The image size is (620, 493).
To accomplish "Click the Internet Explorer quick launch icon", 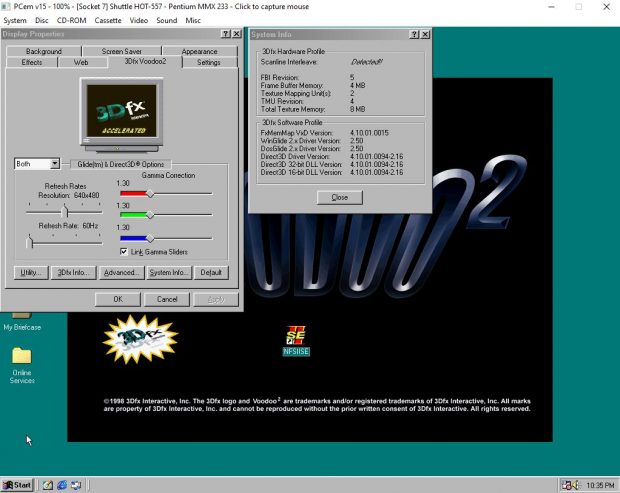I will (x=62, y=485).
